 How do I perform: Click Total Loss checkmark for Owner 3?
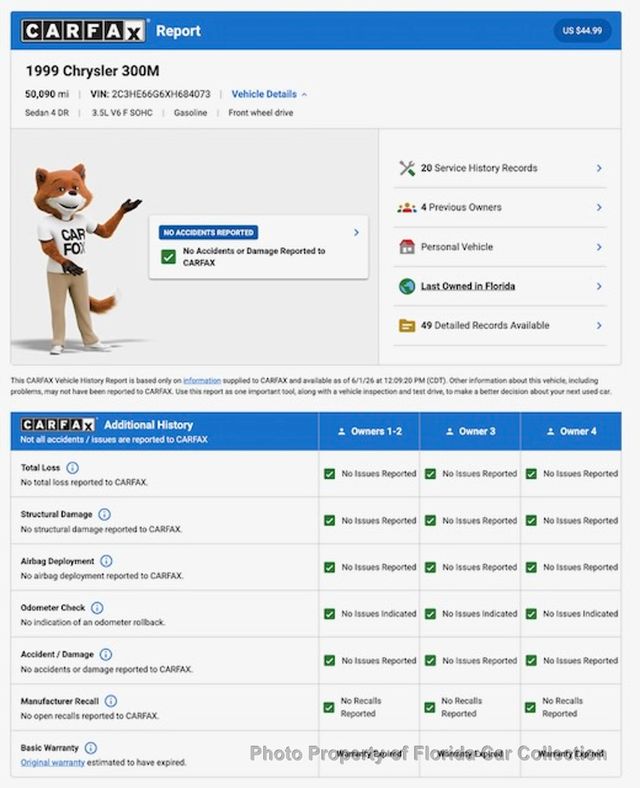pos(431,474)
